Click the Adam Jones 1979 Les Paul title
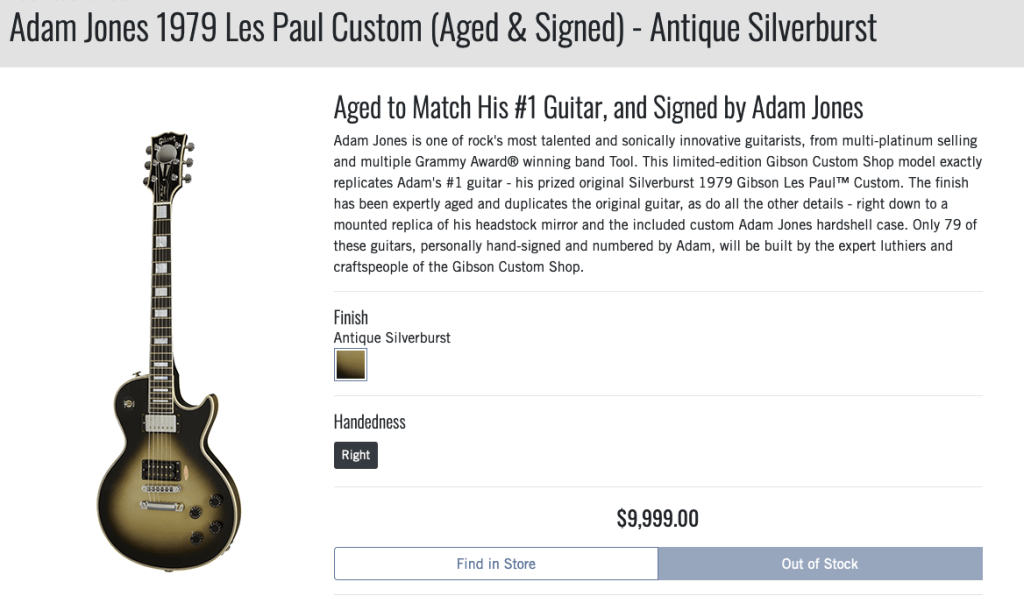The image size is (1024, 596). click(443, 28)
